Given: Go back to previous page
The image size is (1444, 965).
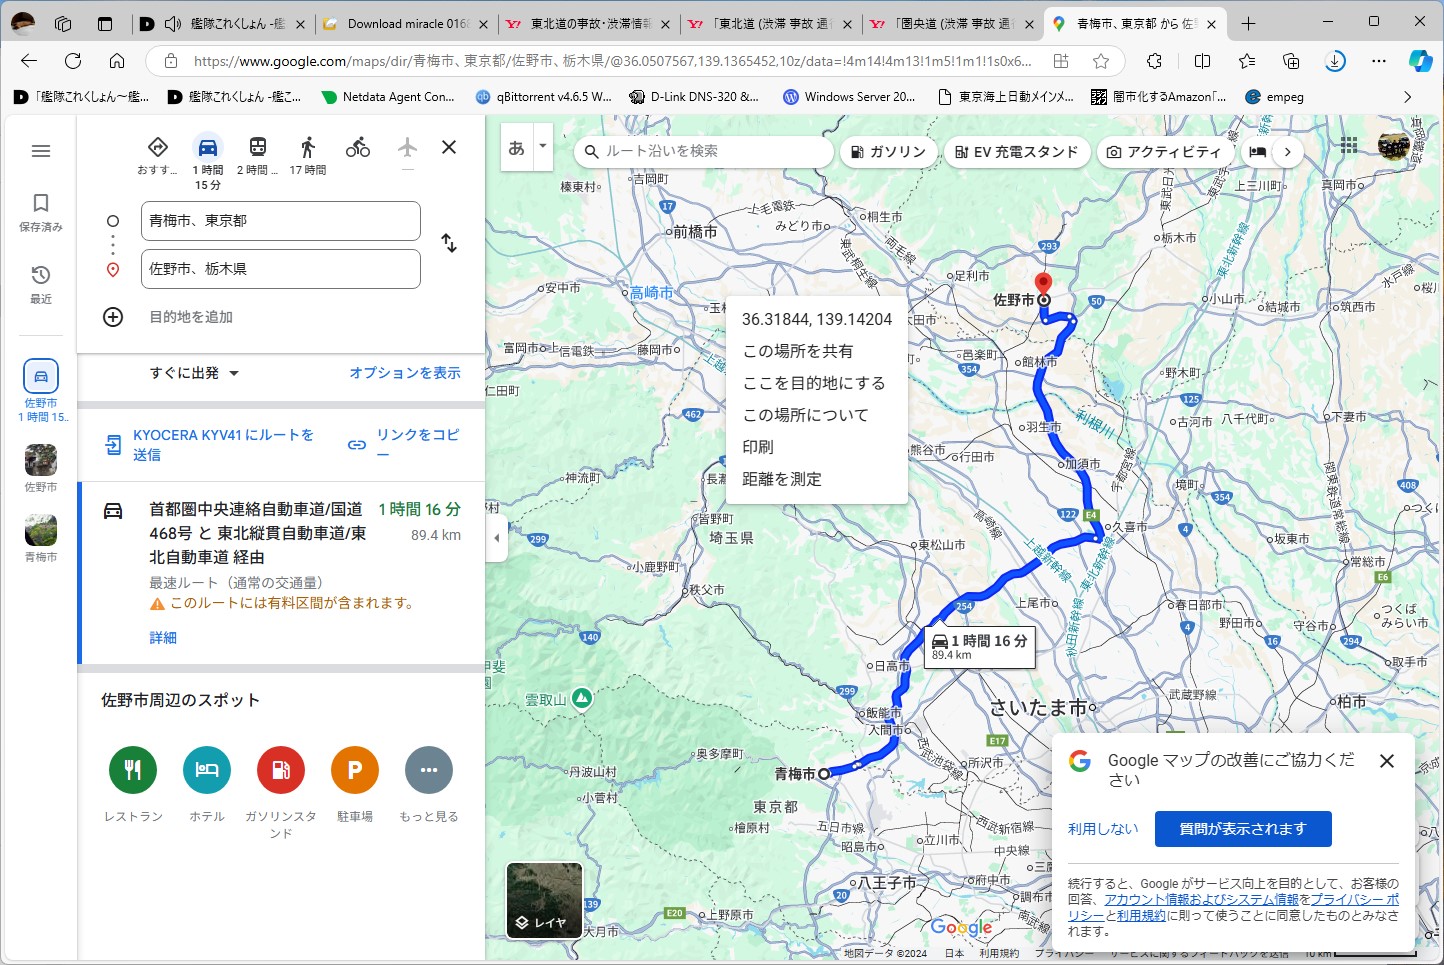Looking at the screenshot, I should pyautogui.click(x=29, y=61).
